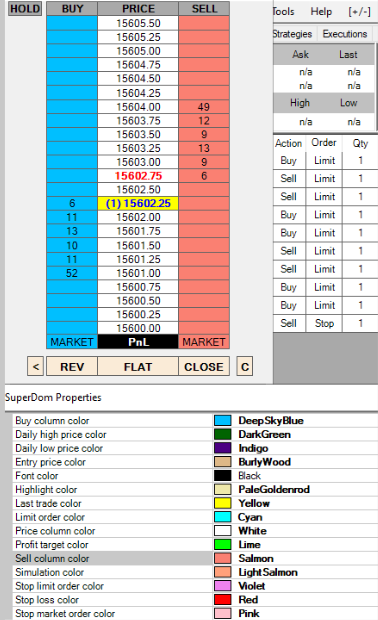This screenshot has width=378, height=620.
Task: Click the HOLD button
Action: [x=25, y=9]
